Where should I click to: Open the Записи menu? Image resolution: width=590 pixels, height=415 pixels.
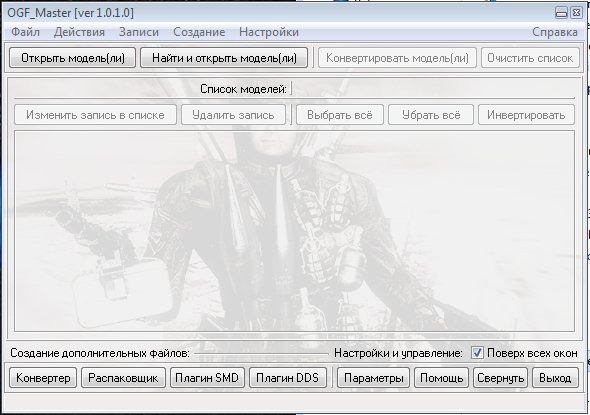[139, 32]
